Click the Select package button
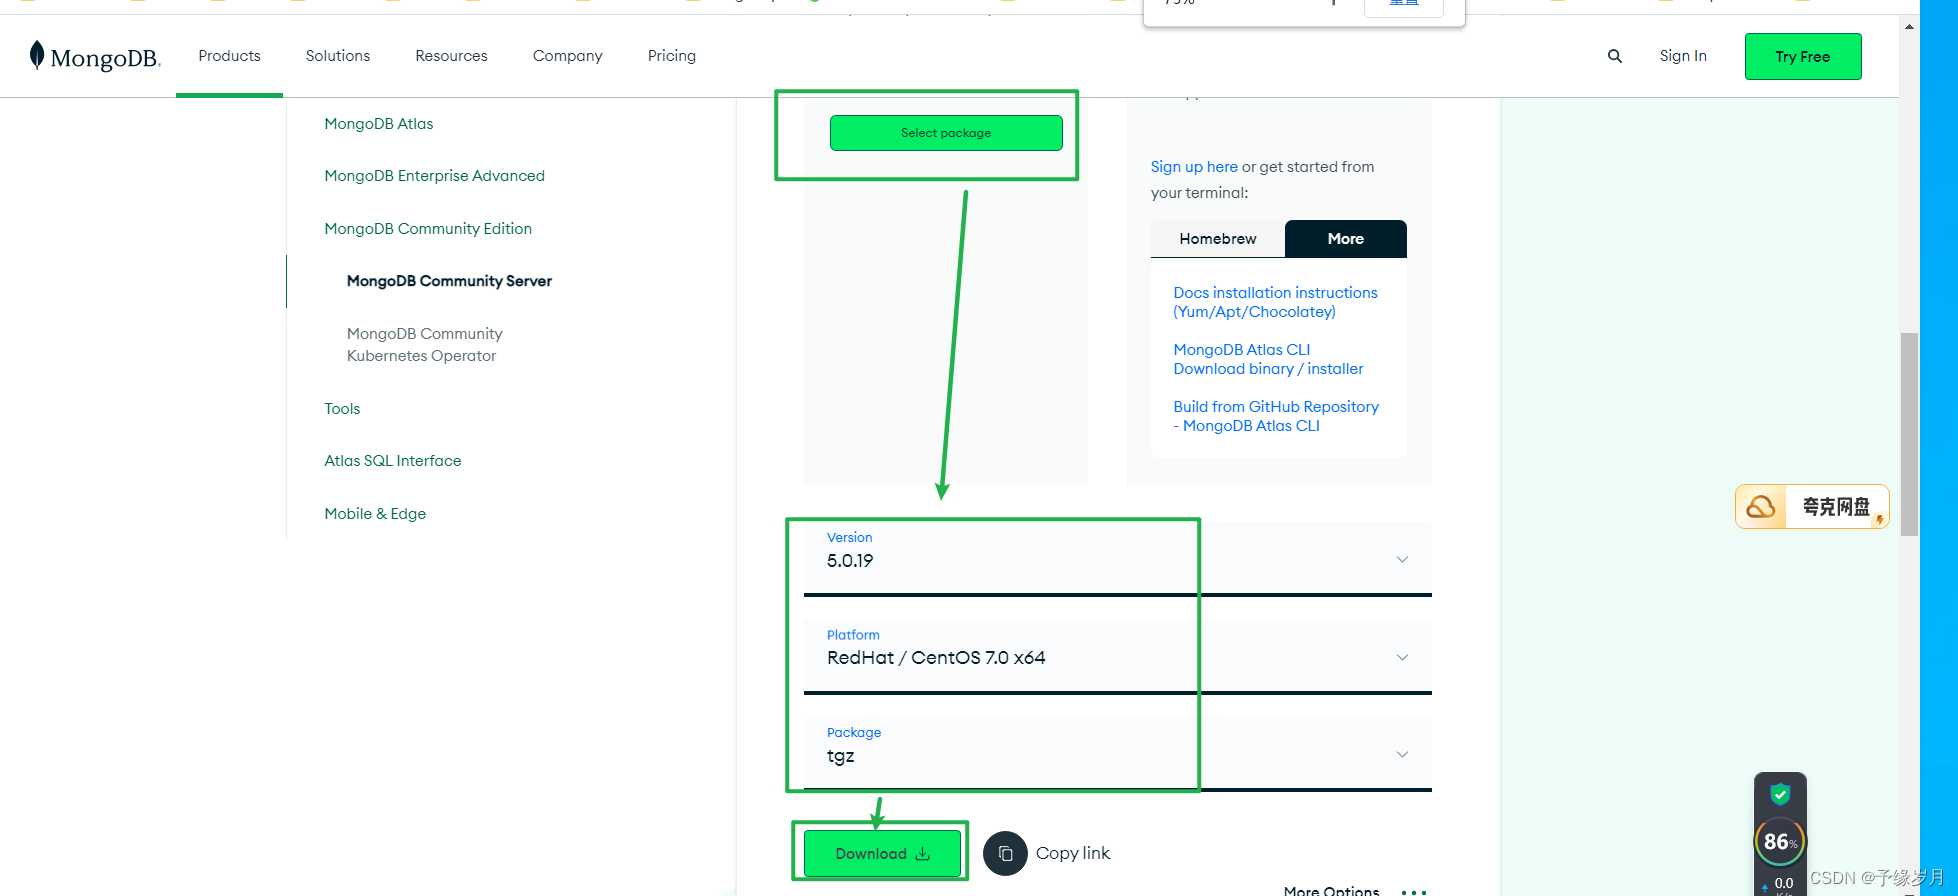The image size is (1958, 896). click(946, 133)
